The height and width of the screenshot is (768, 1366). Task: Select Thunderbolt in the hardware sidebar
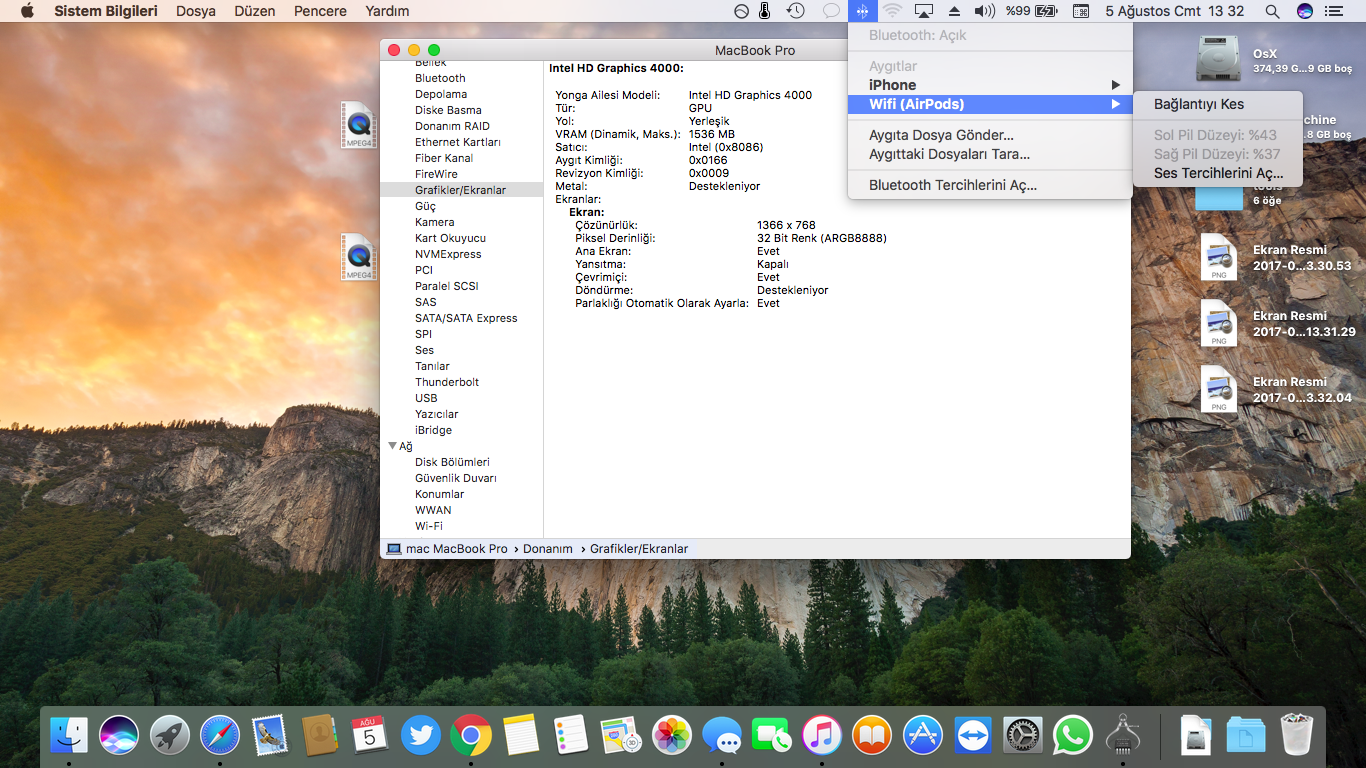pos(446,382)
